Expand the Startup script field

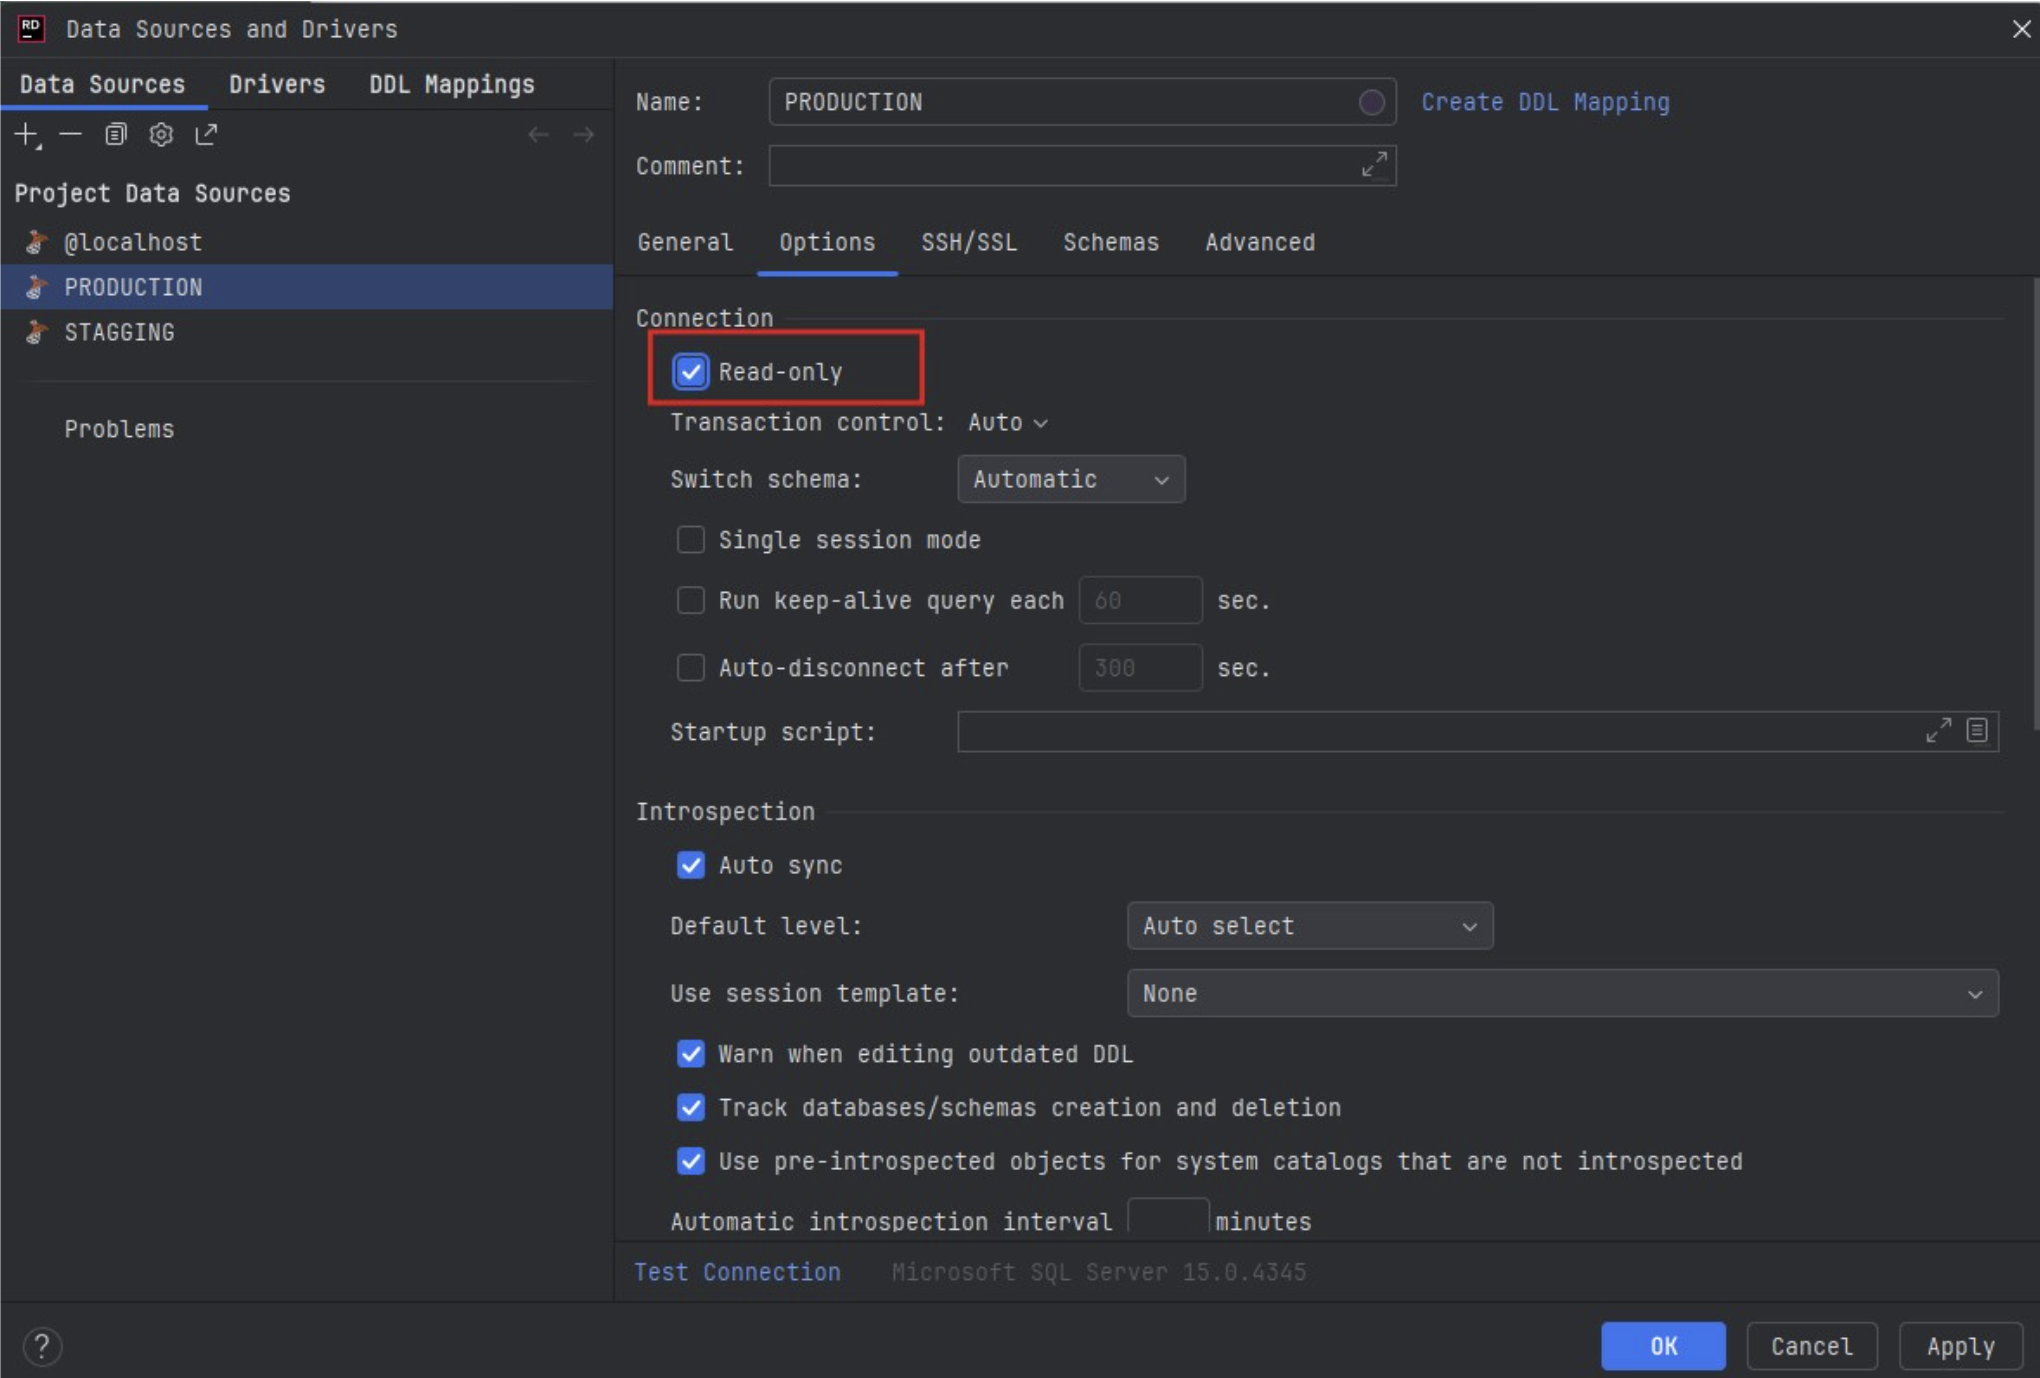pos(1938,731)
